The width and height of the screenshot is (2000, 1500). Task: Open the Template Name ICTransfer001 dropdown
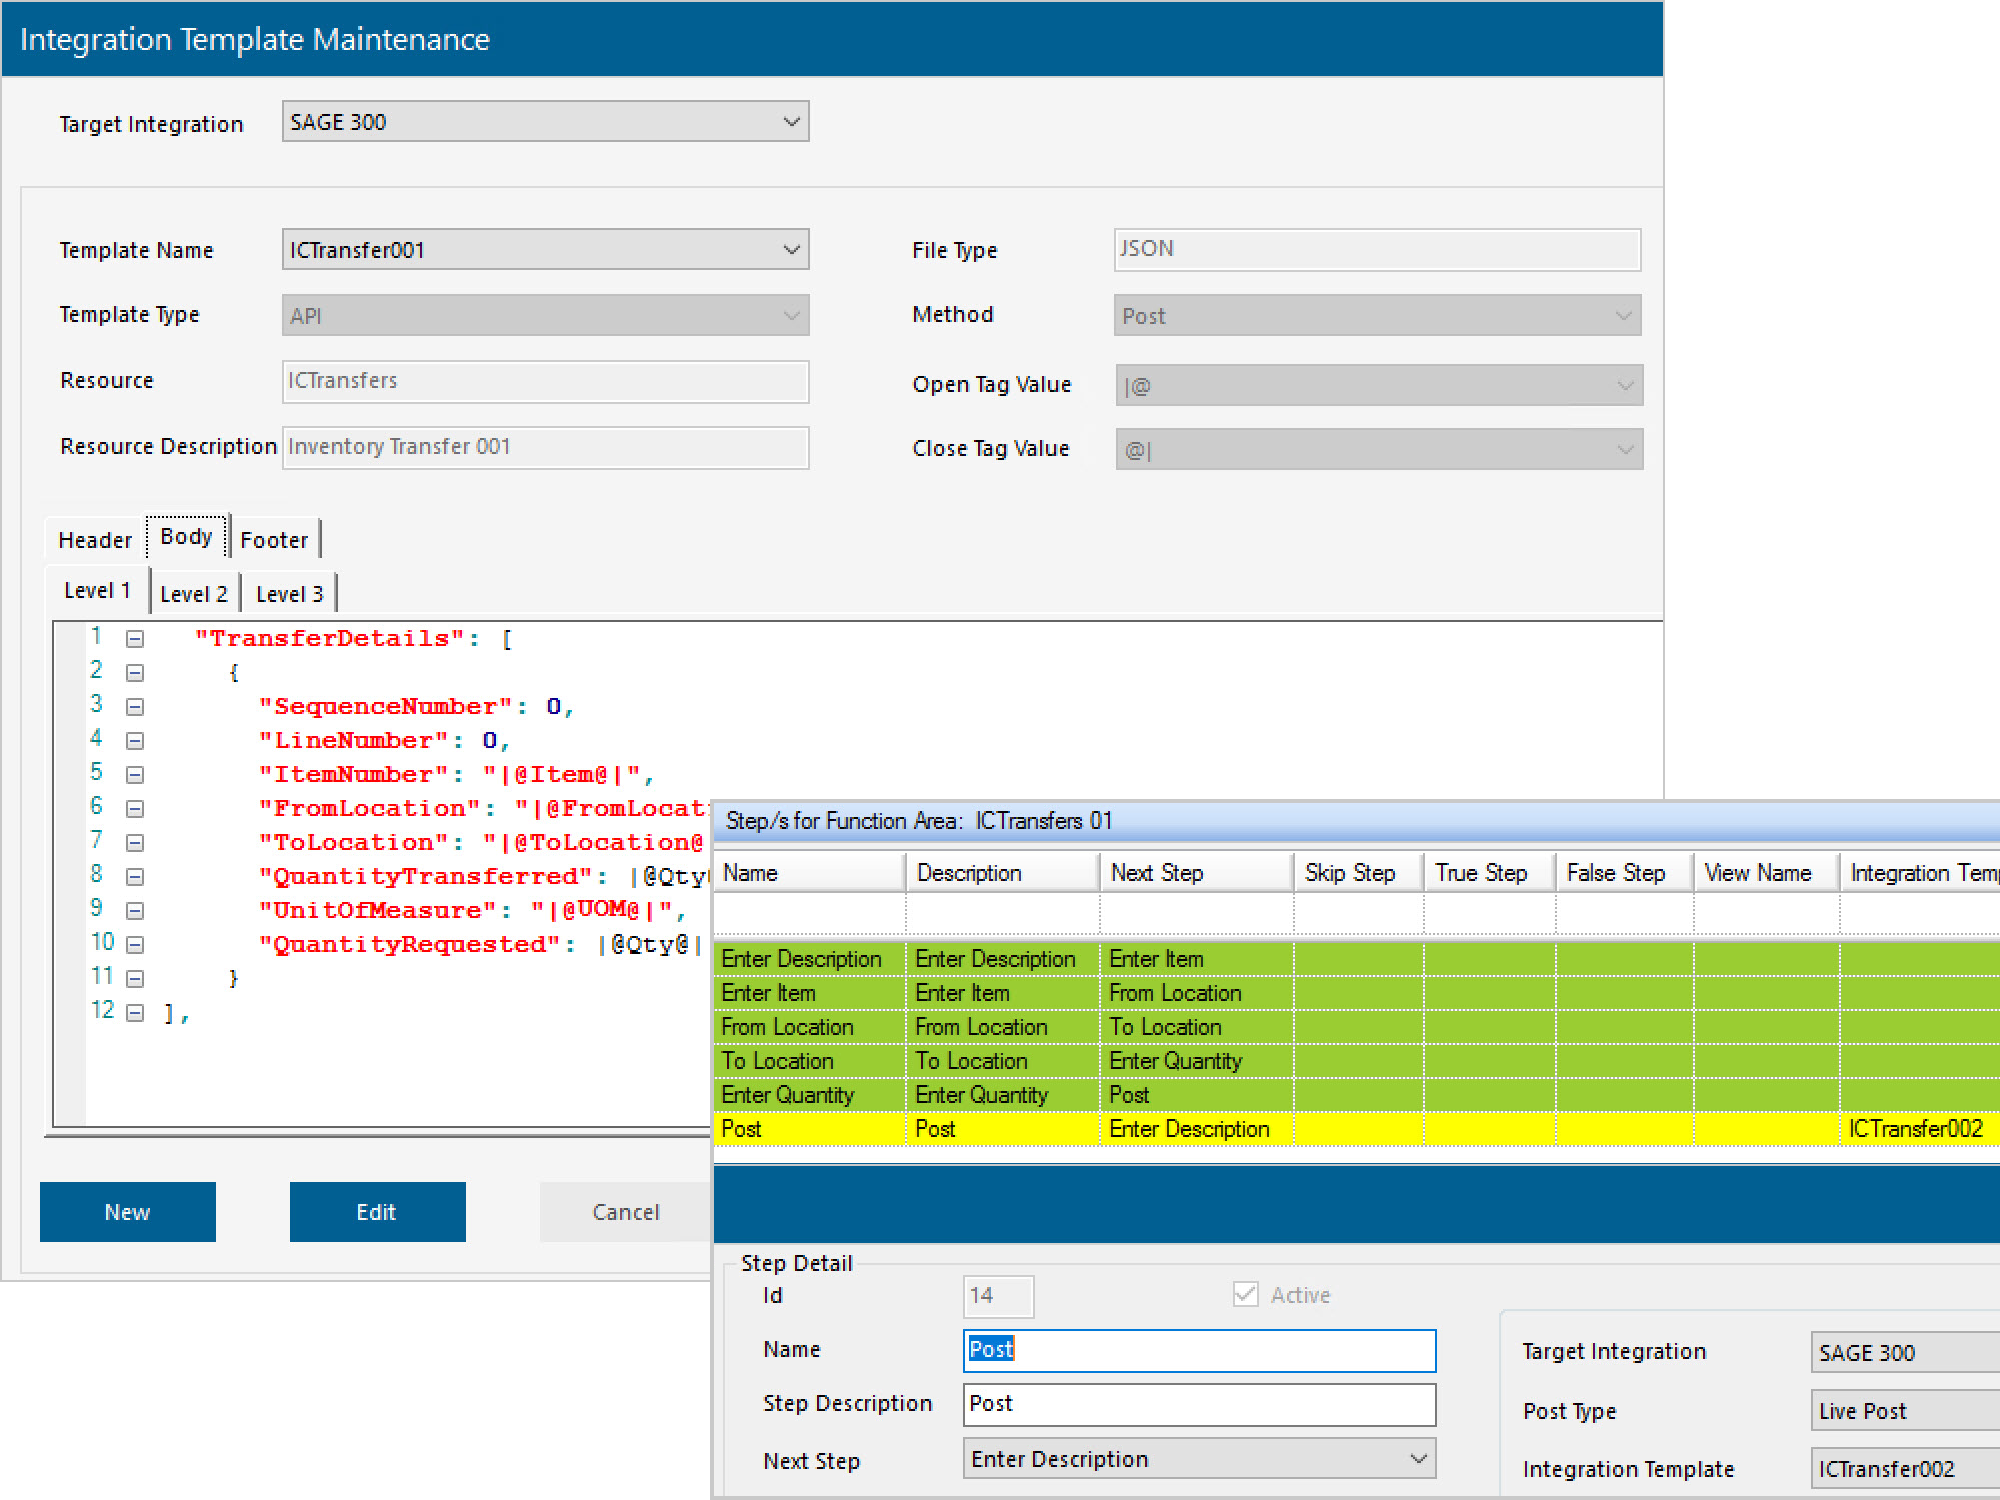[x=790, y=249]
